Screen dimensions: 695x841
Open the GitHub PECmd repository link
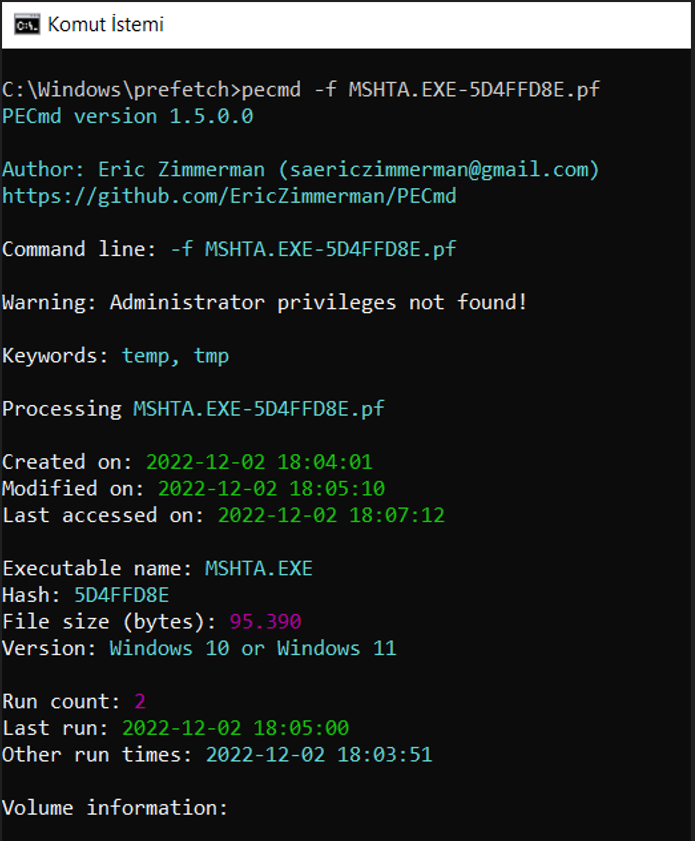click(x=229, y=196)
